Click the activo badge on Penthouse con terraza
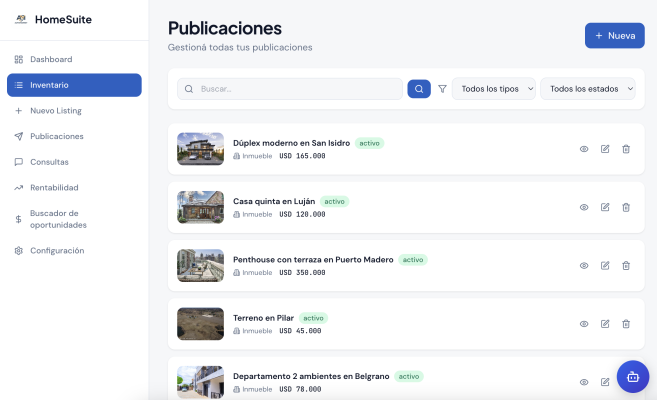Screen dimensions: 657x400 pyautogui.click(x=413, y=260)
